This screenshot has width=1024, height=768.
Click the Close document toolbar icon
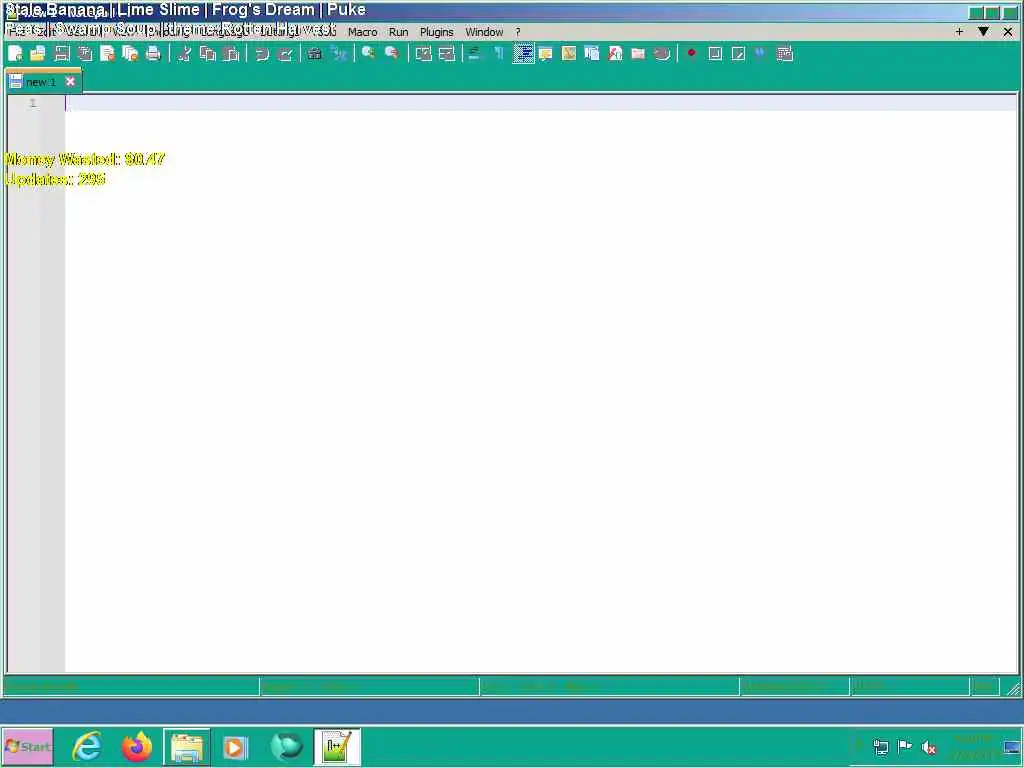click(107, 54)
